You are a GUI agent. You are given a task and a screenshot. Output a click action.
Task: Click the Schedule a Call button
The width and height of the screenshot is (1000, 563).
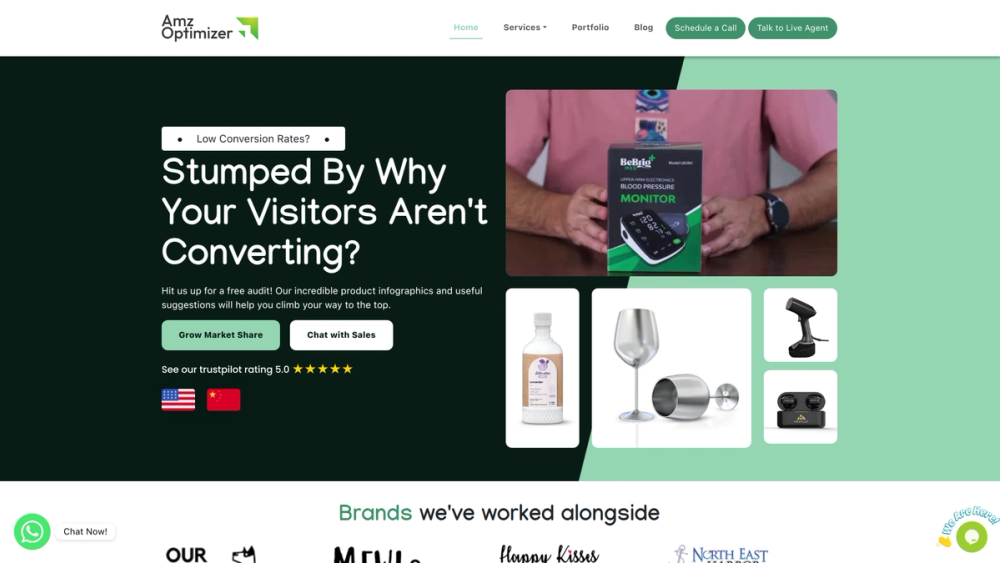[705, 28]
